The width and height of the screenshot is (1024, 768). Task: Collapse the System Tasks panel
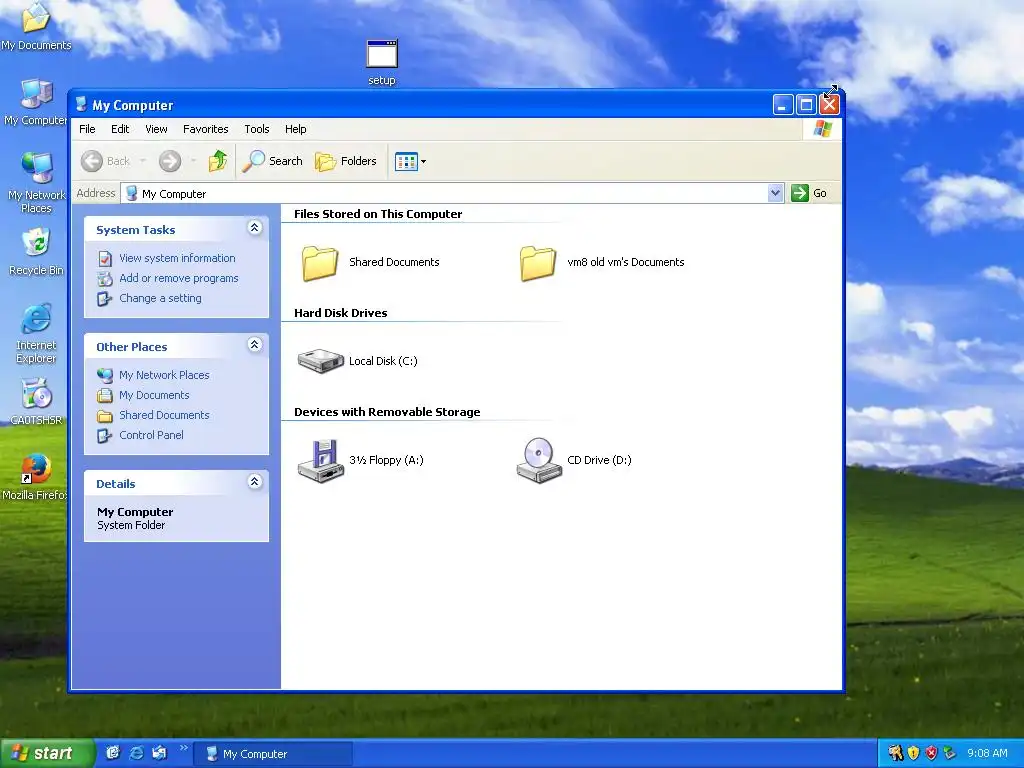tap(255, 227)
